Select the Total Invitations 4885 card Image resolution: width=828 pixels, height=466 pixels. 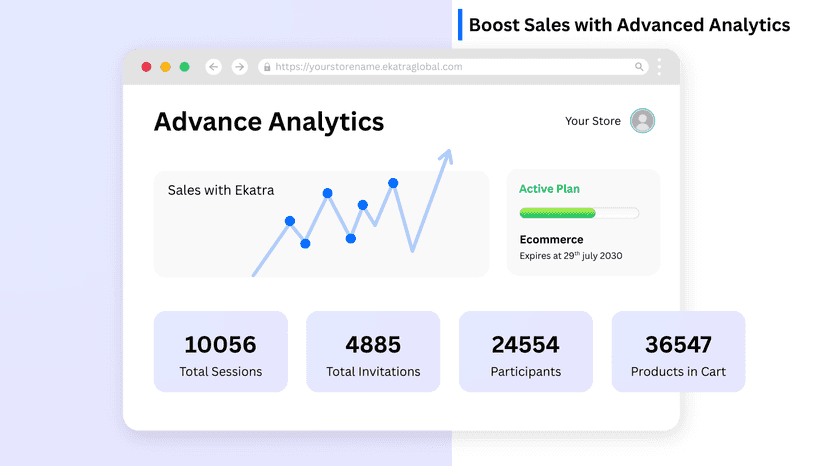click(x=373, y=351)
